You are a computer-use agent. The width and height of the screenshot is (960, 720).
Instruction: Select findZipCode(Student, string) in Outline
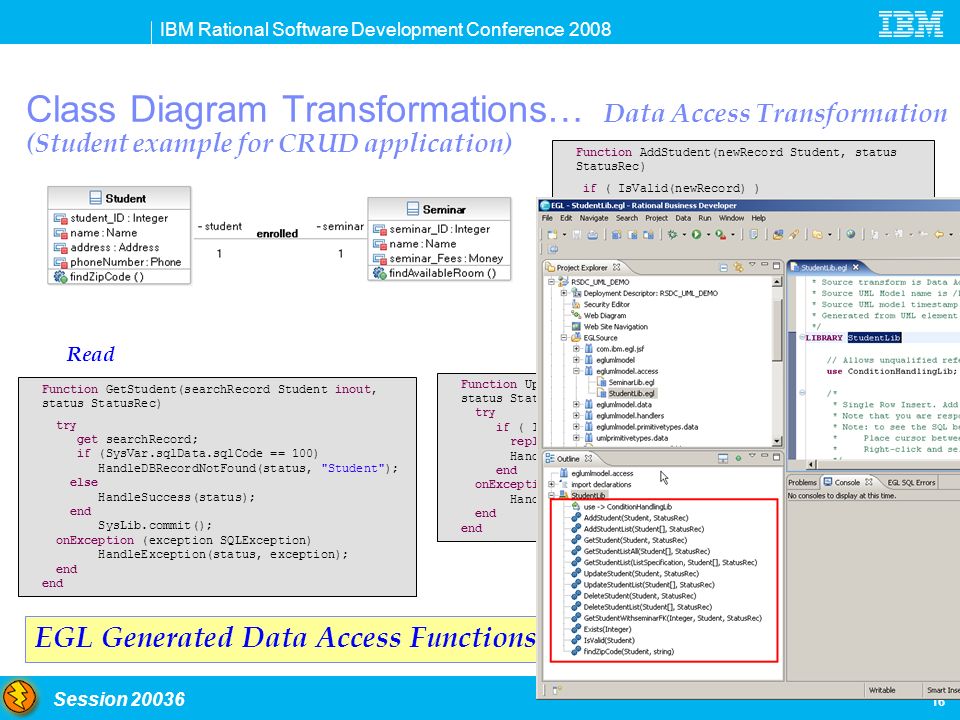[x=628, y=651]
